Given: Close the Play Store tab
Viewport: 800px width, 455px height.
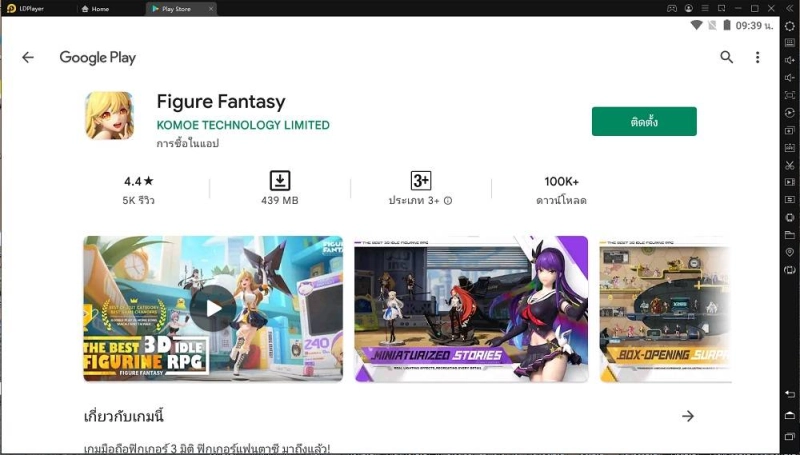Looking at the screenshot, I should [x=211, y=9].
